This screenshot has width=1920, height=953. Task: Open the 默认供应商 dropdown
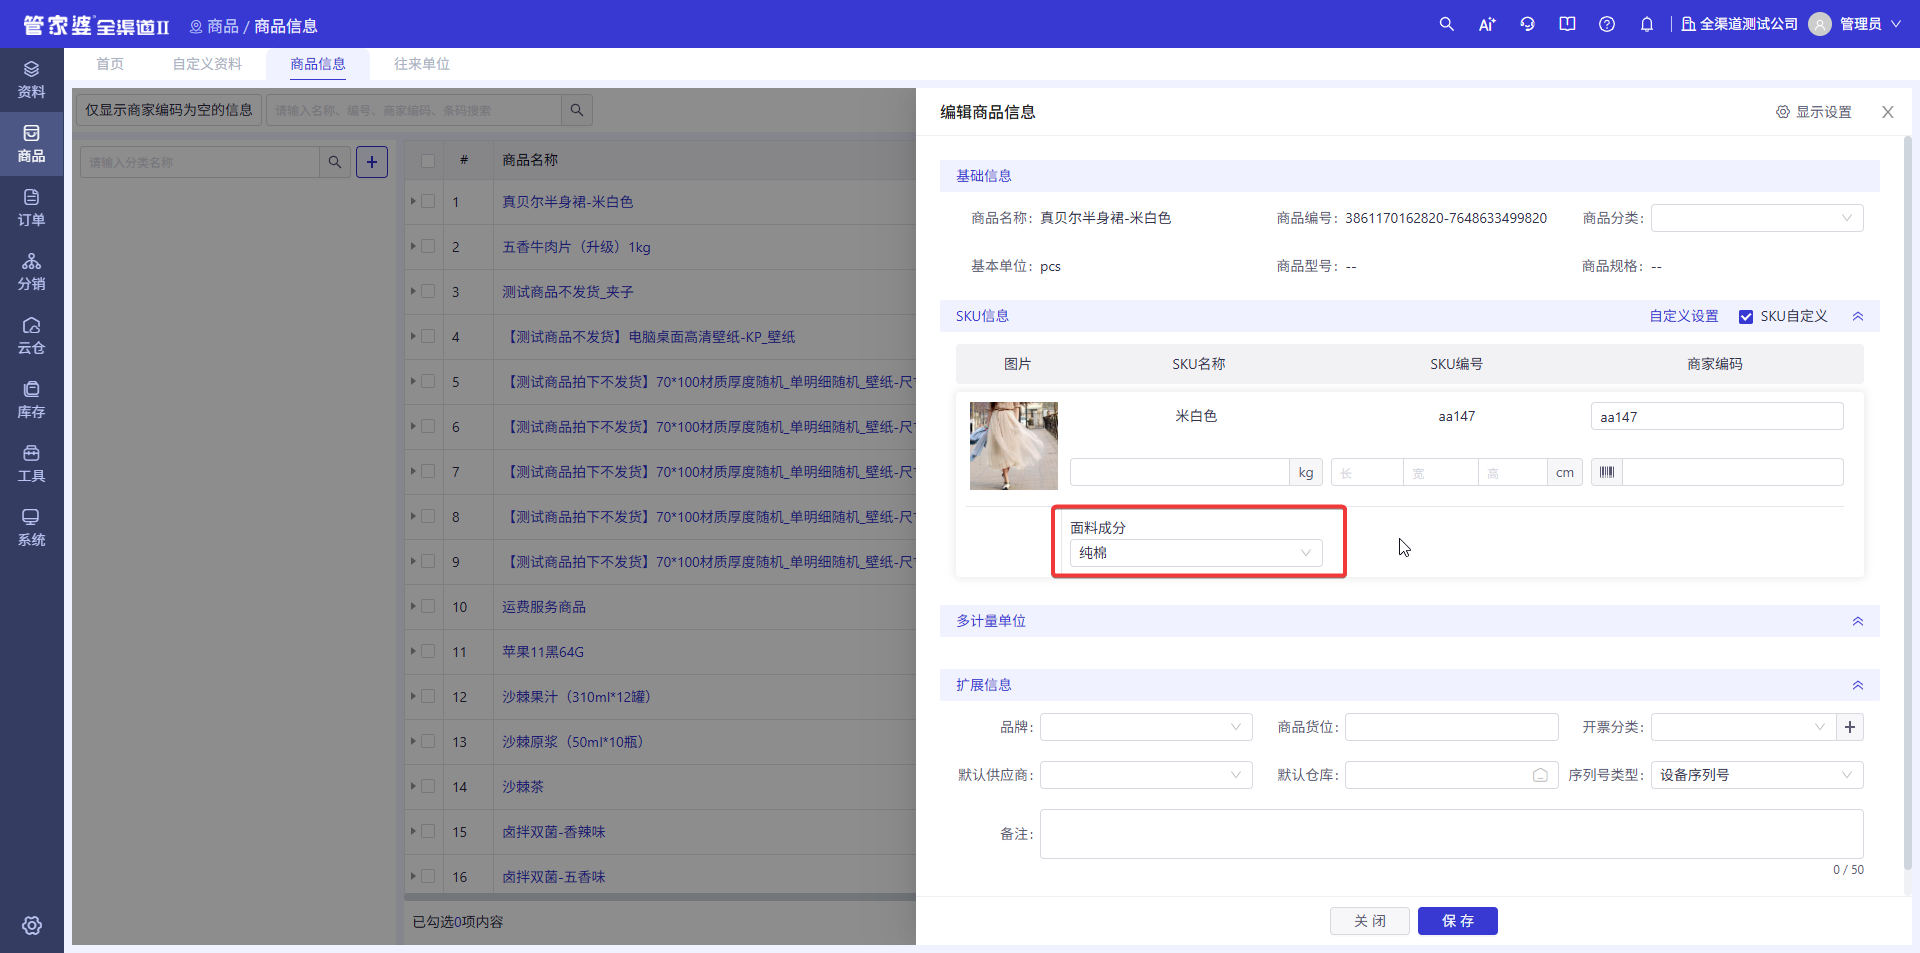(1146, 775)
